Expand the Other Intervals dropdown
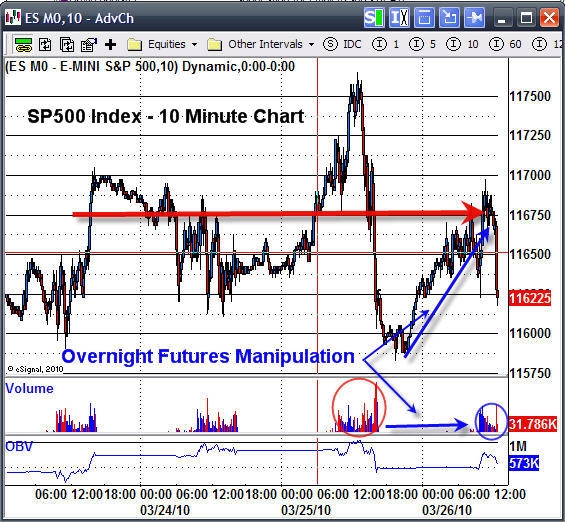The height and width of the screenshot is (522, 565). point(261,45)
